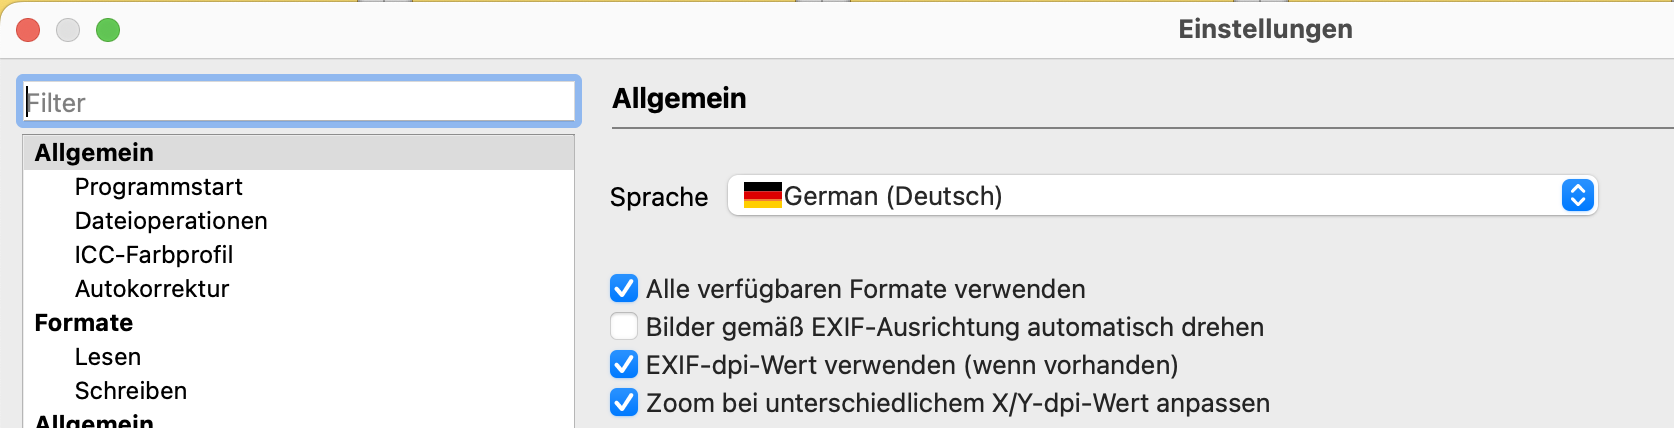
Task: Open Autokorrektur settings entry
Action: tap(152, 289)
